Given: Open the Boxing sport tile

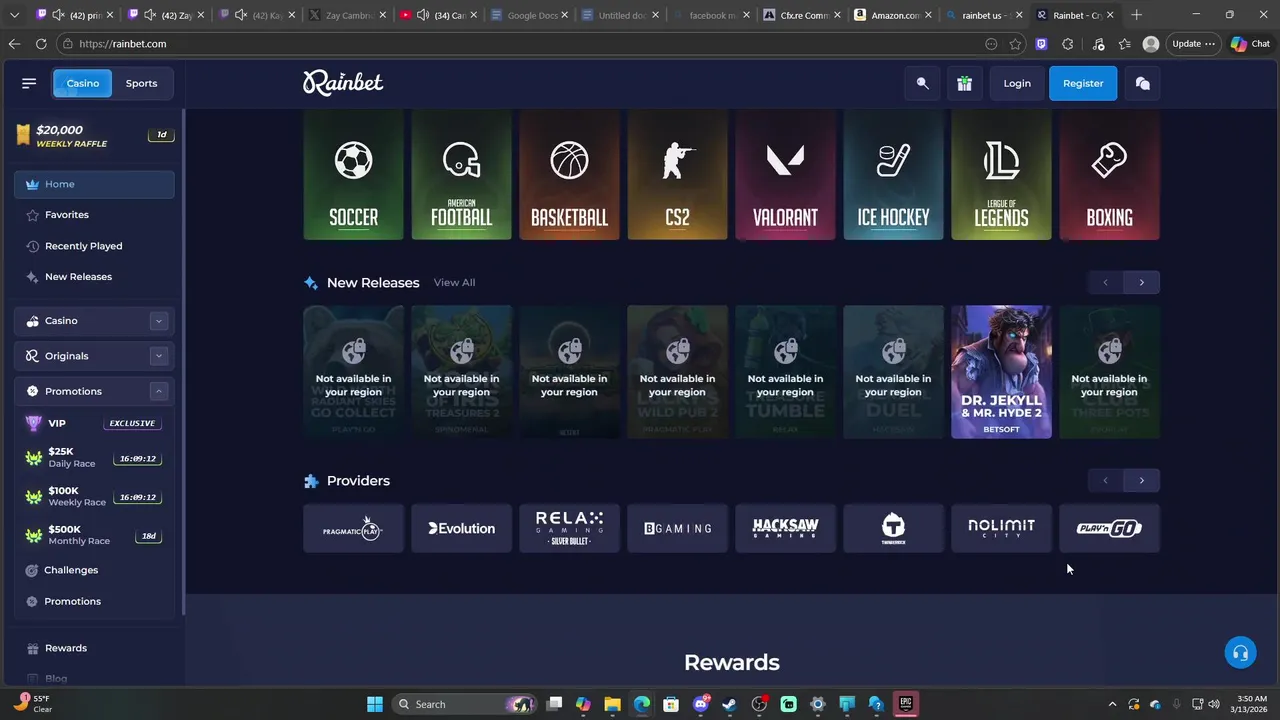Looking at the screenshot, I should pos(1109,175).
